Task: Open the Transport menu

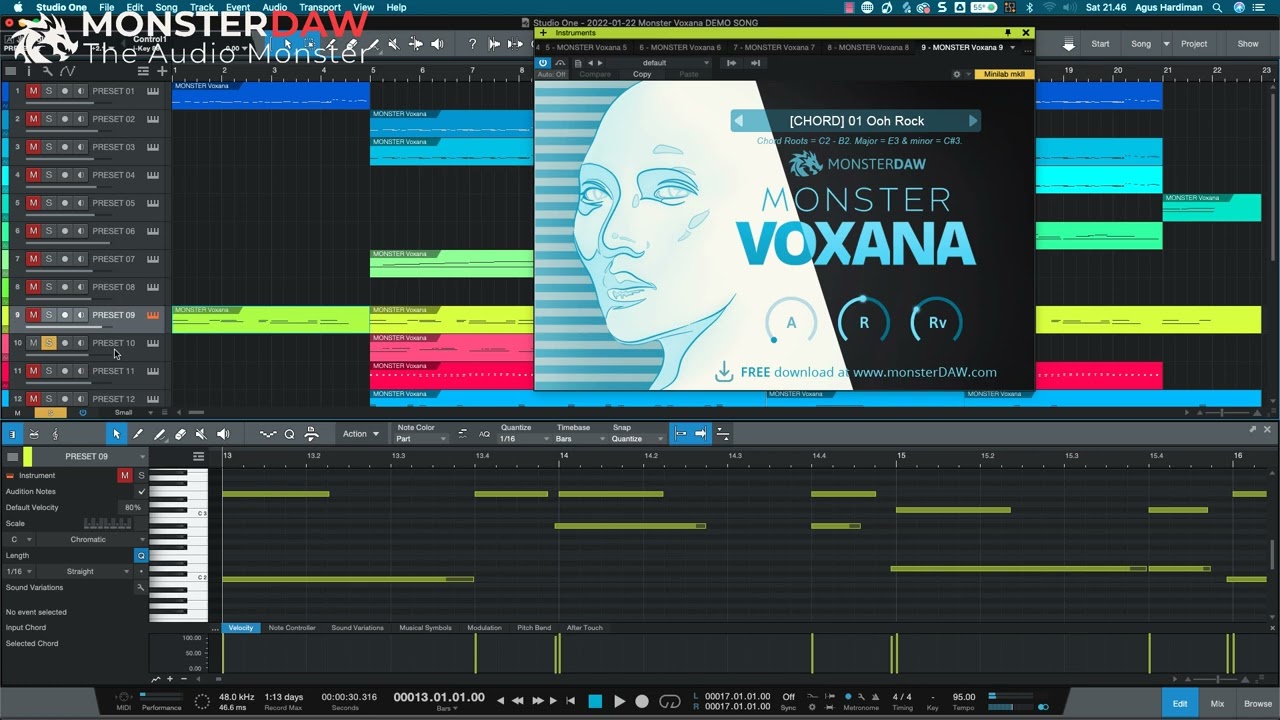Action: tap(320, 7)
